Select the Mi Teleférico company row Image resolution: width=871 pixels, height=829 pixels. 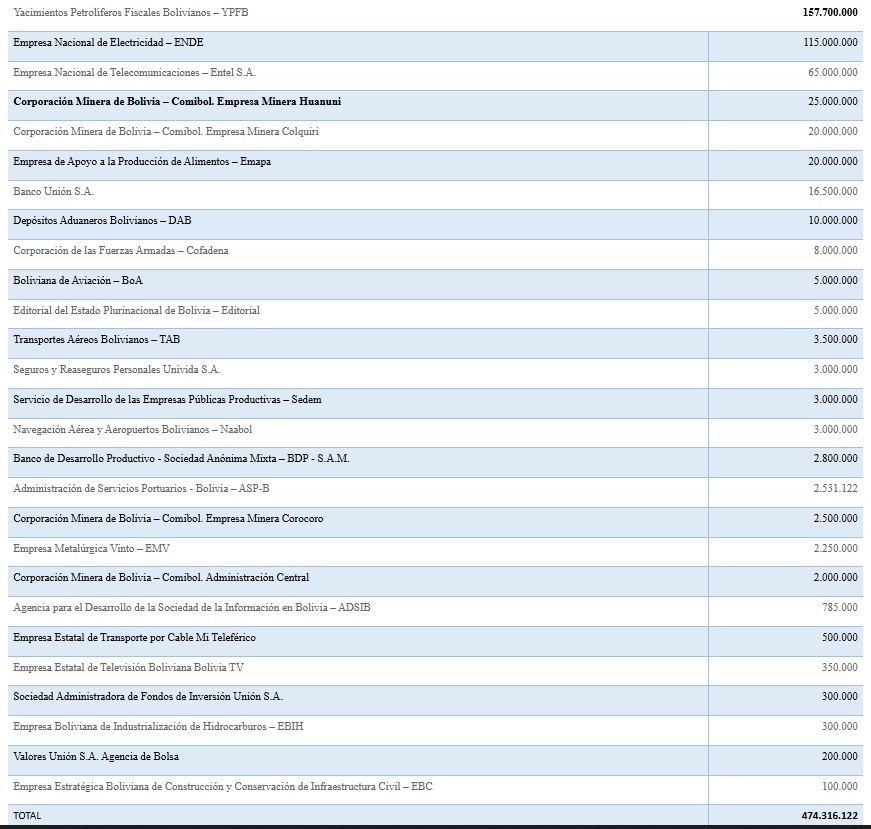point(134,638)
